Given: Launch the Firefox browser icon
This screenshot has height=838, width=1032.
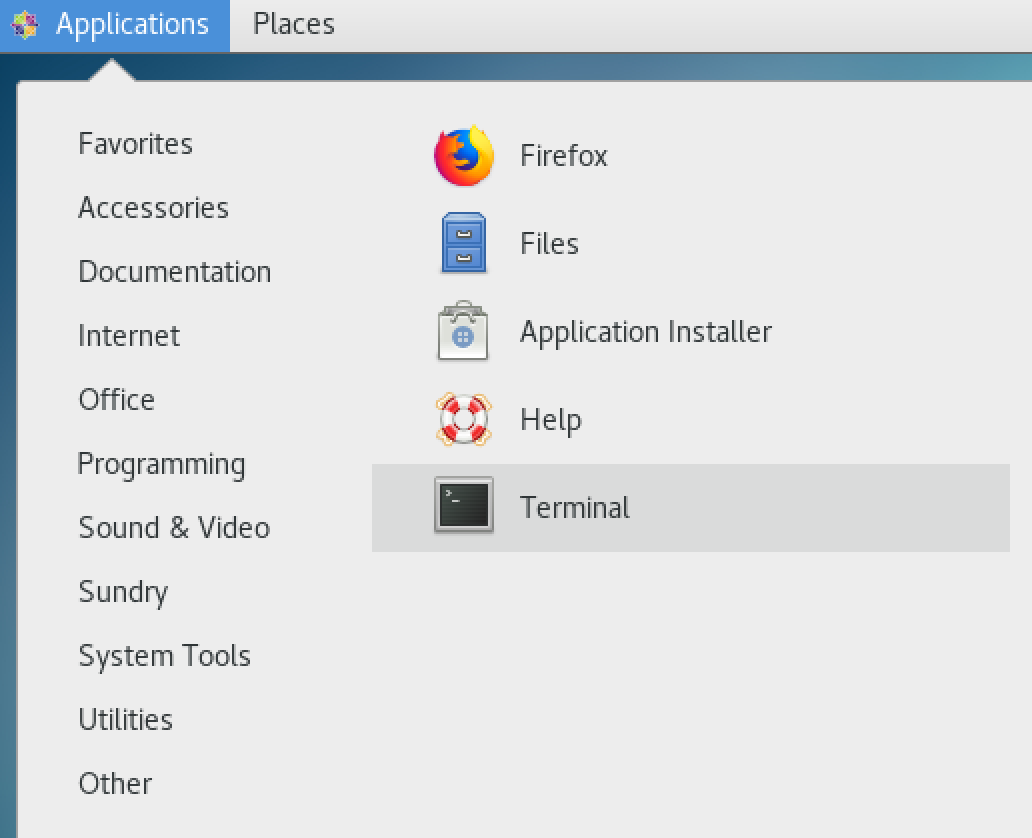Looking at the screenshot, I should 464,156.
